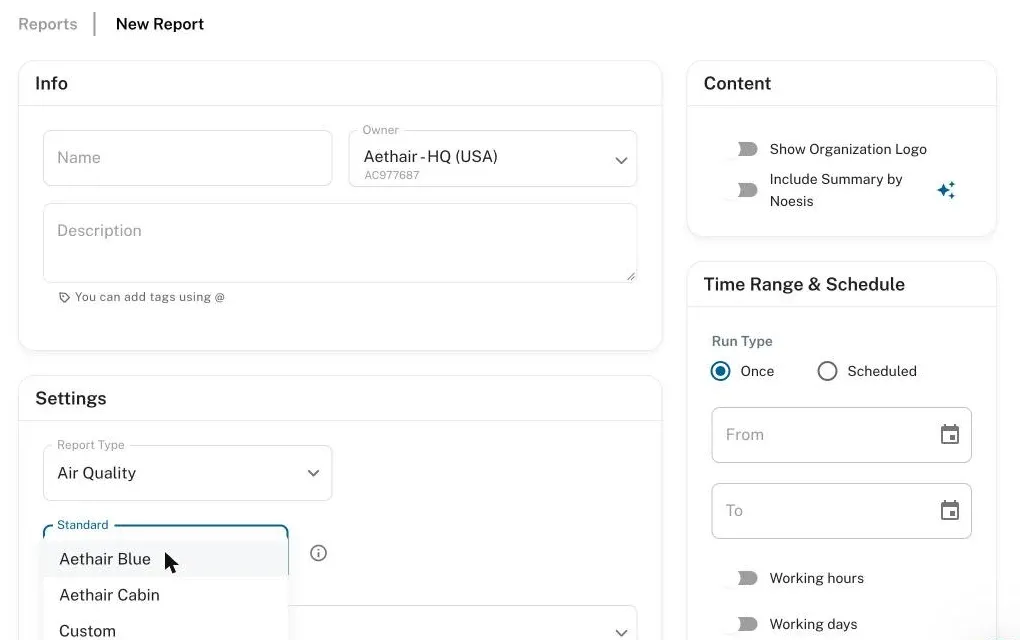Choose Aethair Cabin standard
This screenshot has height=640, width=1020.
[166, 595]
